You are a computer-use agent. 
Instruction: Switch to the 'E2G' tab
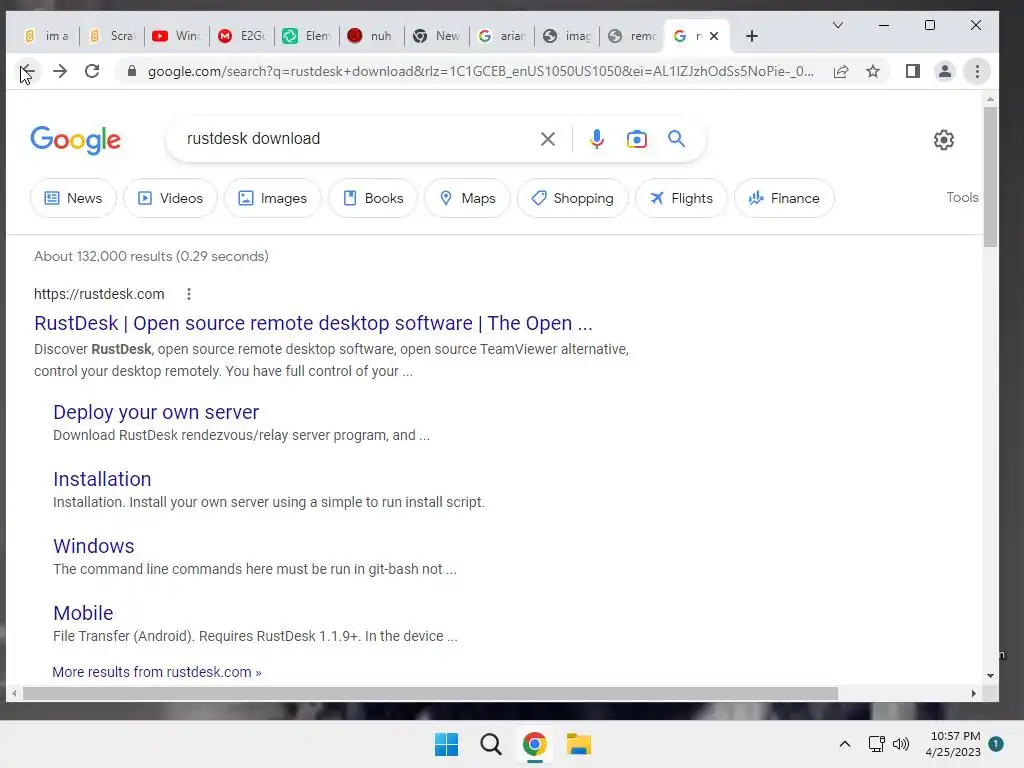[x=242, y=36]
